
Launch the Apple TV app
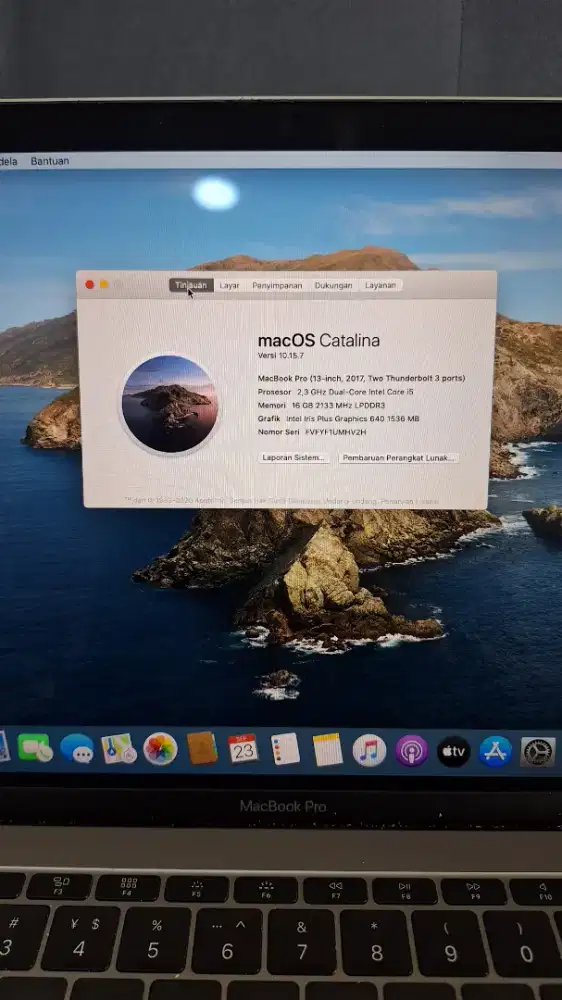coord(454,751)
